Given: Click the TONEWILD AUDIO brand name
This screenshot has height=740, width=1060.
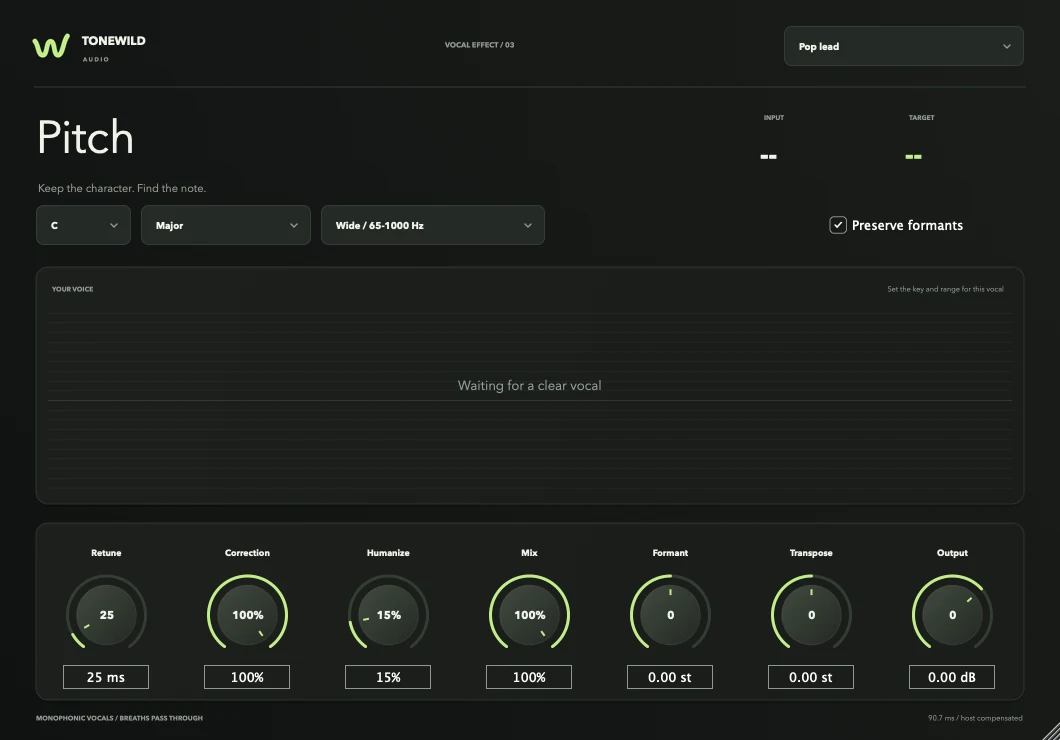Looking at the screenshot, I should [x=113, y=47].
